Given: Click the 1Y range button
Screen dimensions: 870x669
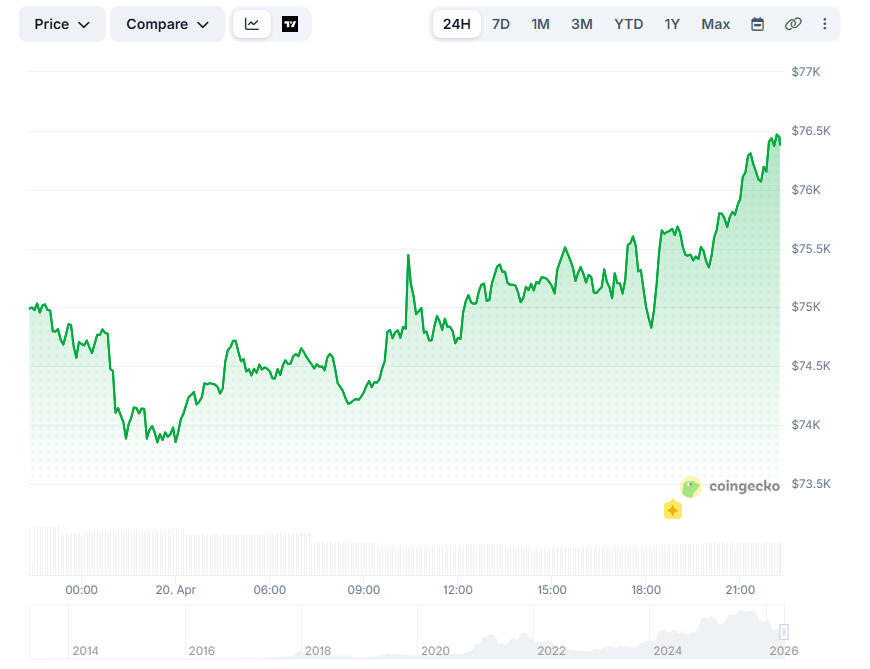Looking at the screenshot, I should 671,23.
